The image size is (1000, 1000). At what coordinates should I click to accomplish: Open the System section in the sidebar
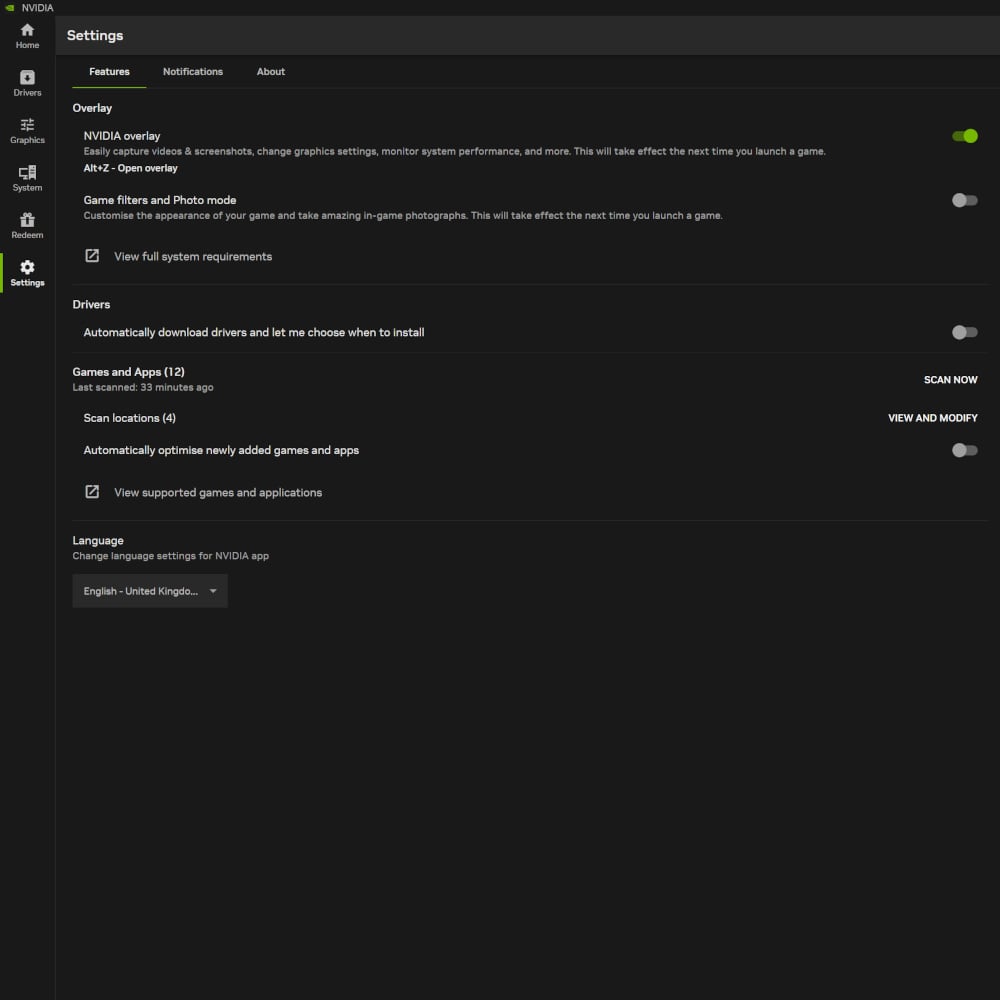tap(27, 178)
